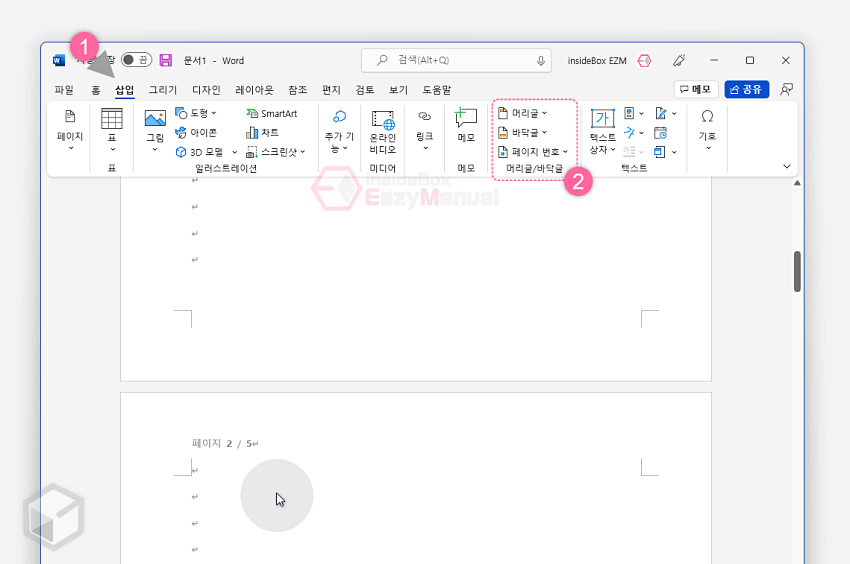850x564 pixels.
Task: Switch to the 검토 tab
Action: (365, 90)
